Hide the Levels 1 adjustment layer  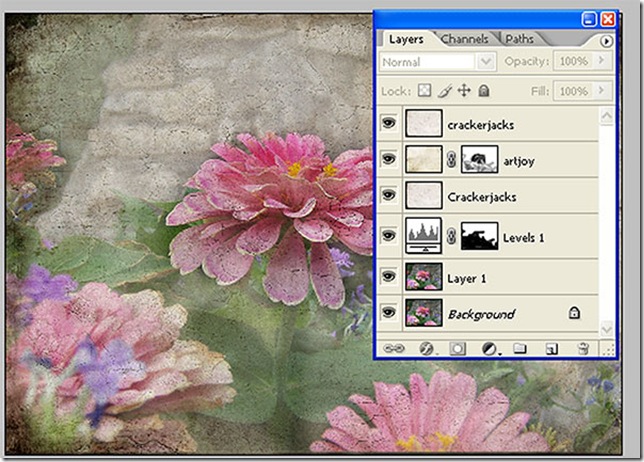389,237
